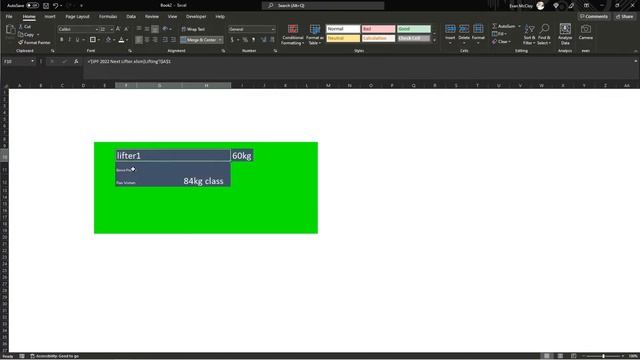Toggle Wrap Text
The width and height of the screenshot is (640, 360).
[193, 29]
